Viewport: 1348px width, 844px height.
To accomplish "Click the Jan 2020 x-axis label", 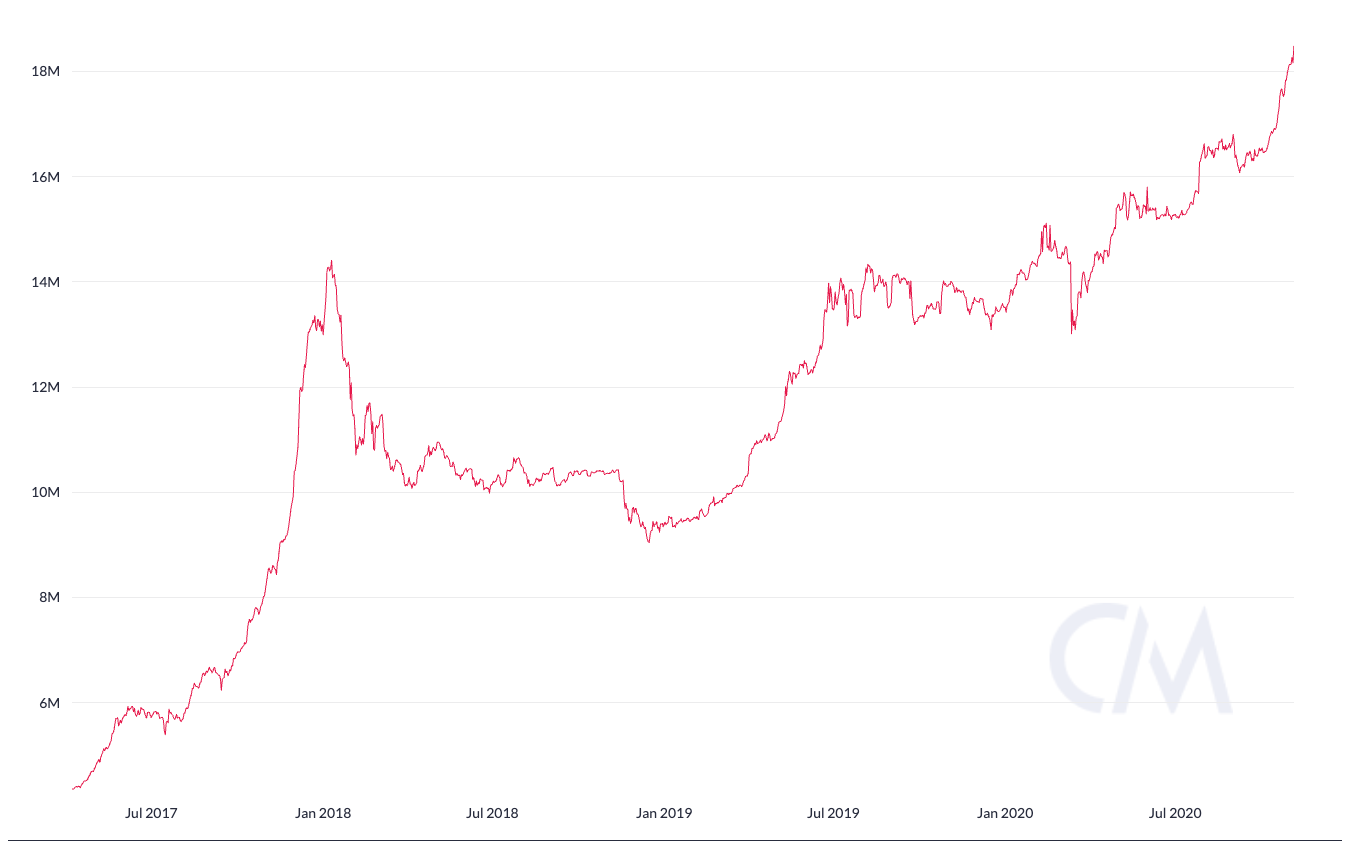I will click(1004, 813).
